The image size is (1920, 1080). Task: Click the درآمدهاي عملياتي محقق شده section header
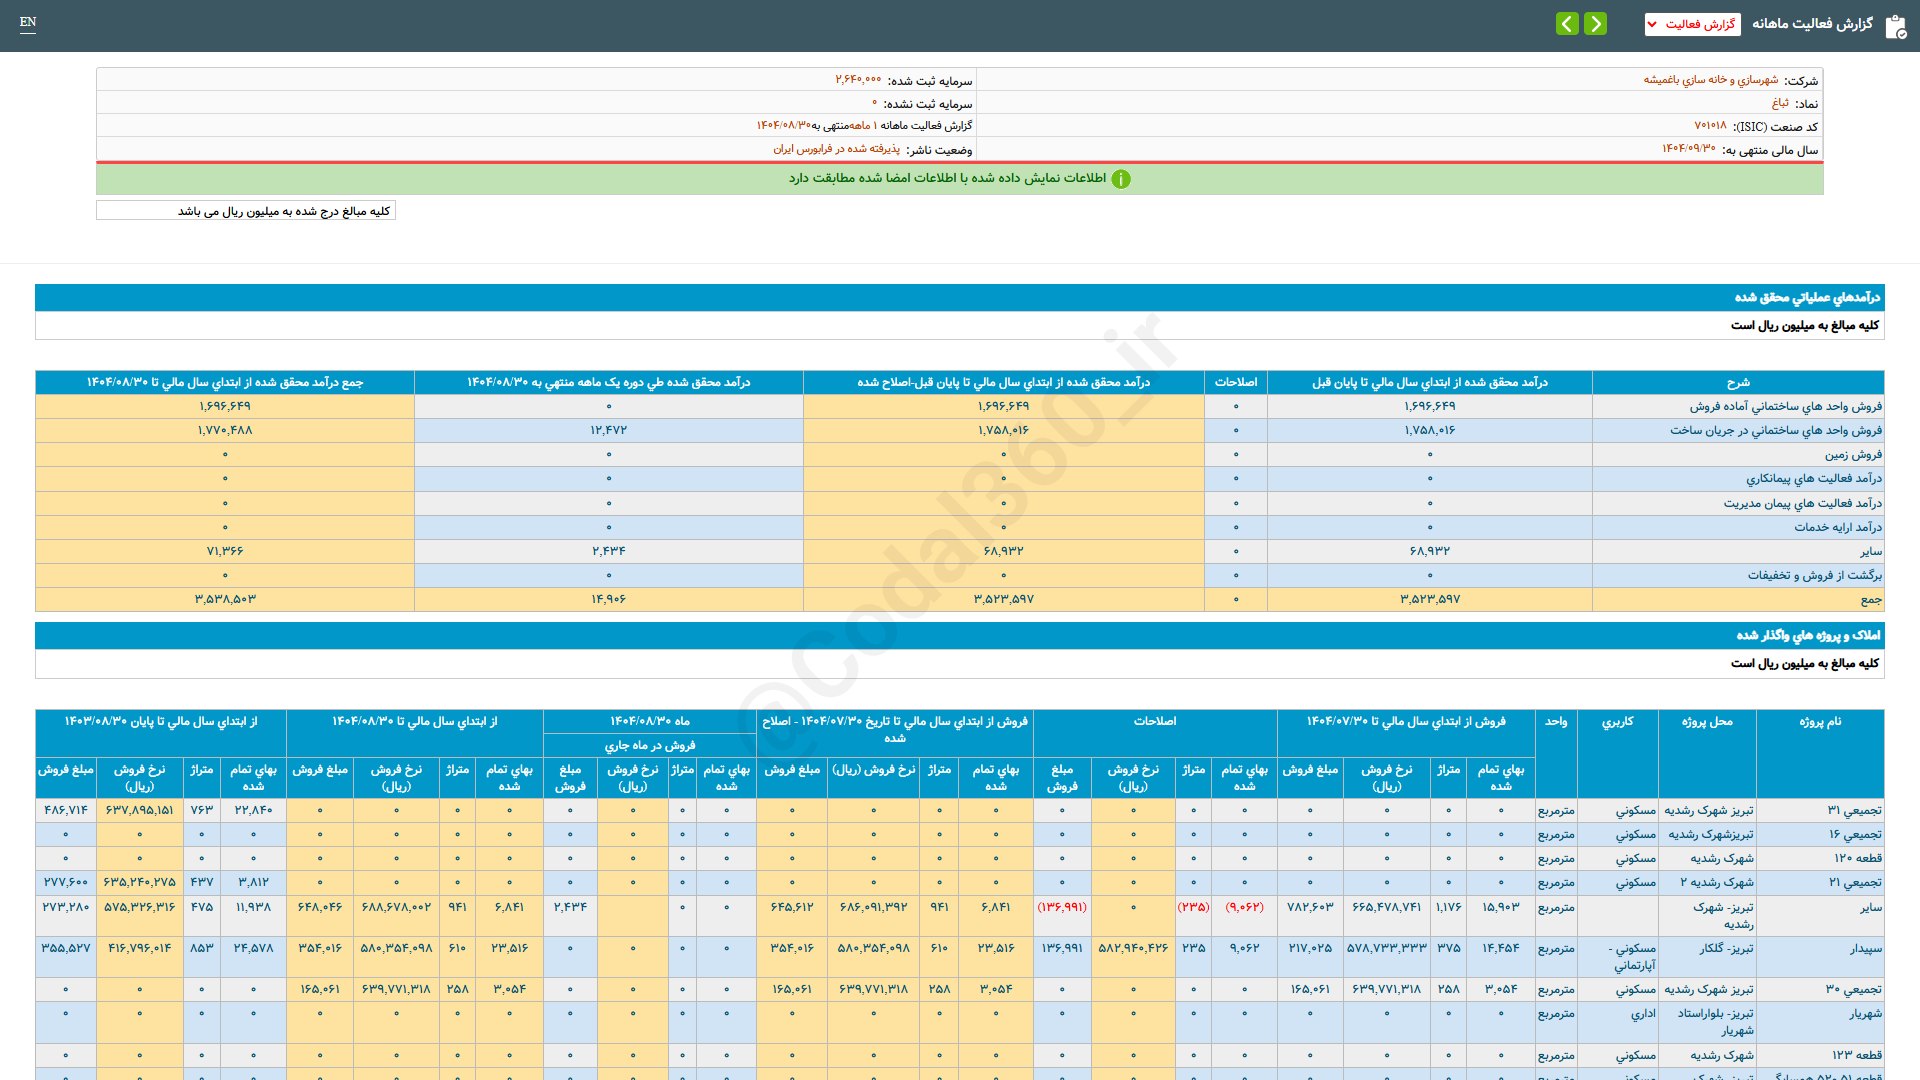coord(1807,297)
